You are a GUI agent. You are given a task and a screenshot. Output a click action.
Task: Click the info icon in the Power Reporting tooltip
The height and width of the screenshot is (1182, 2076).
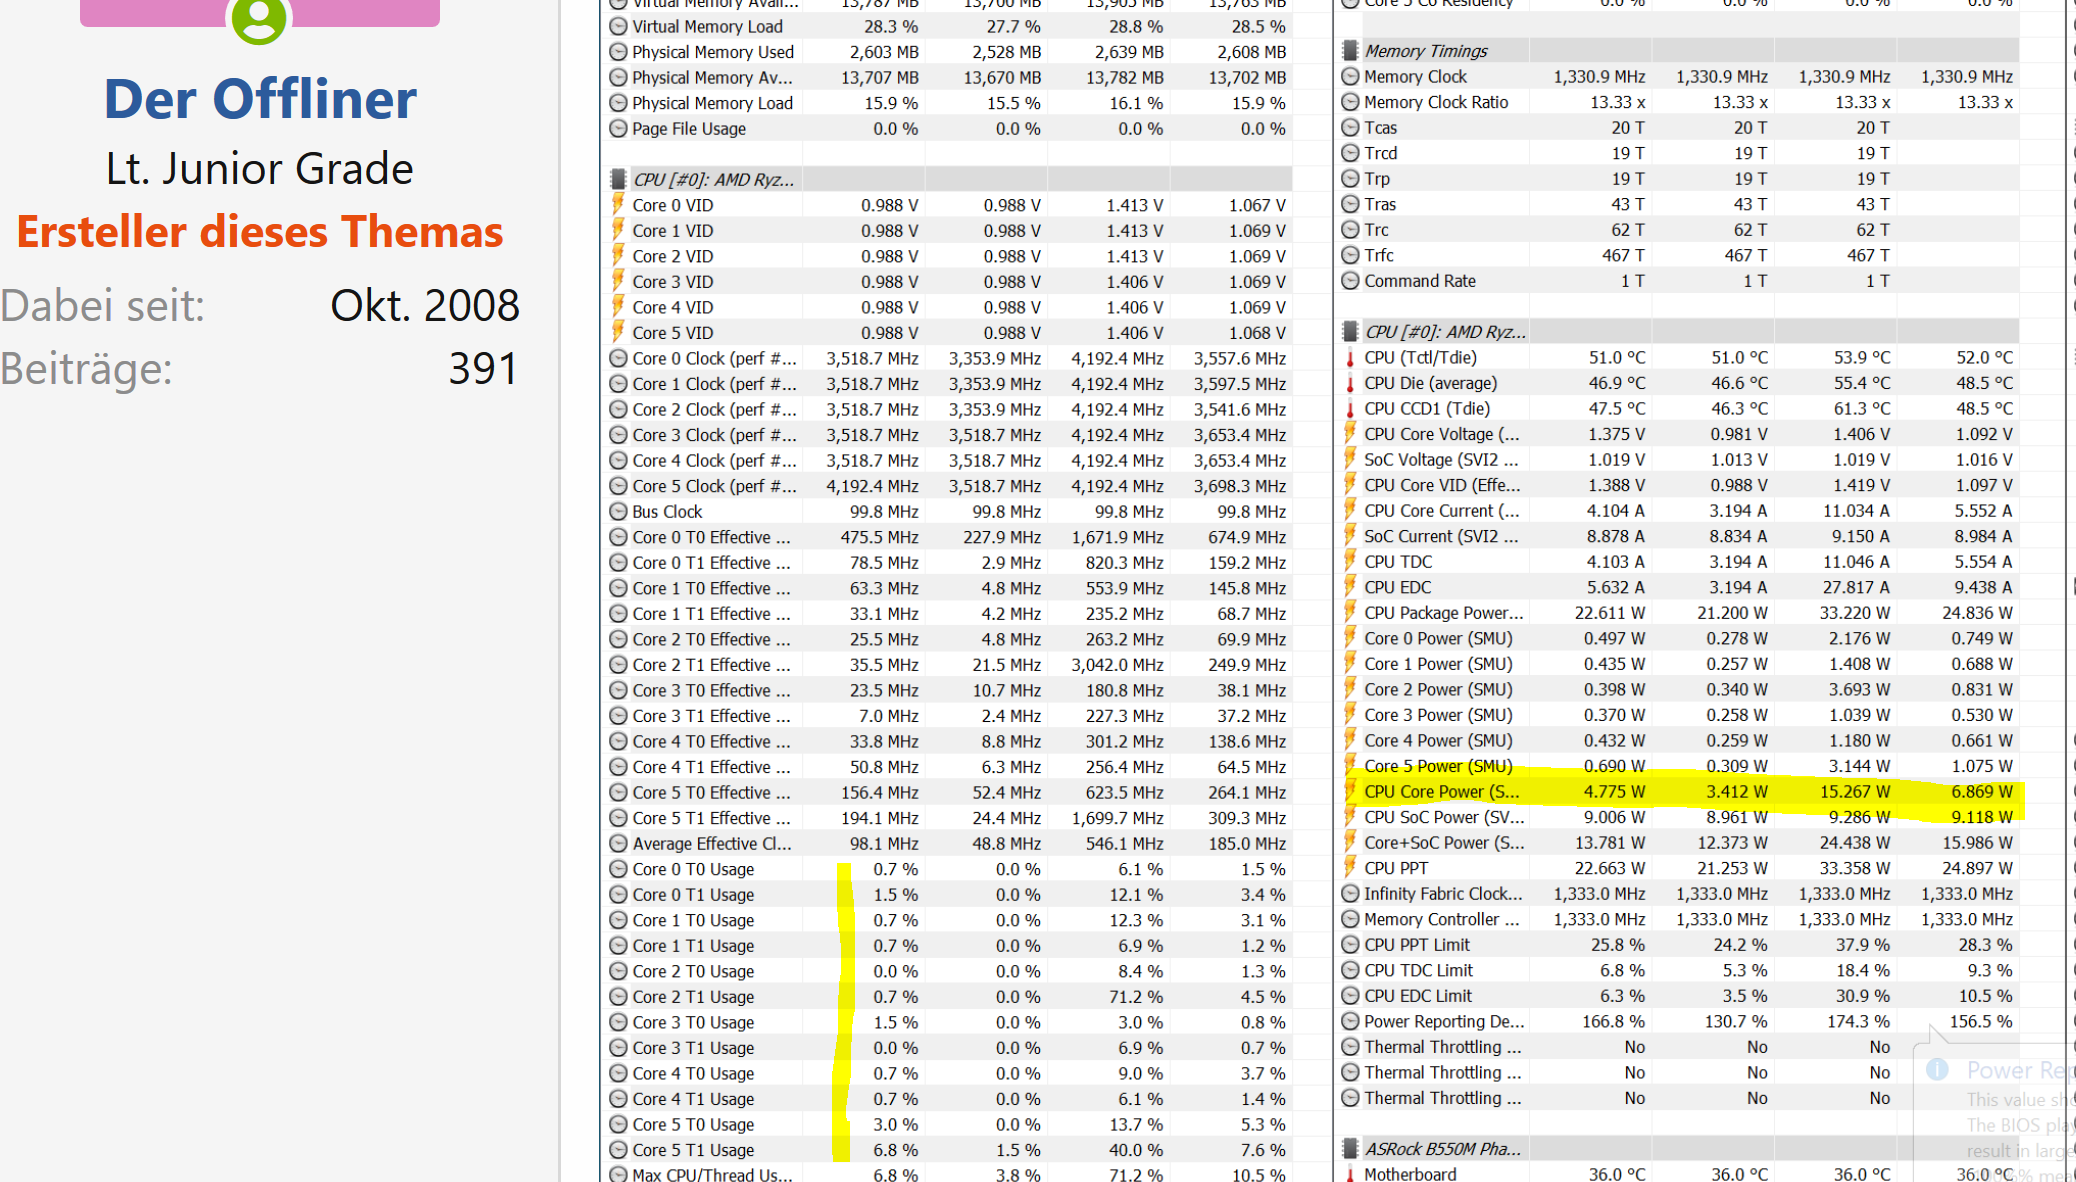pos(1937,1069)
